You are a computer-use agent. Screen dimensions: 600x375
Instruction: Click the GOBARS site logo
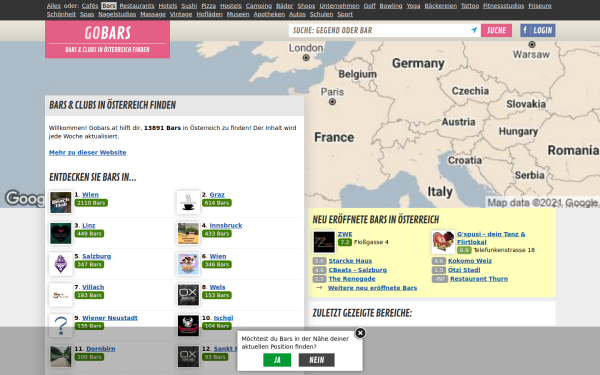coord(108,39)
